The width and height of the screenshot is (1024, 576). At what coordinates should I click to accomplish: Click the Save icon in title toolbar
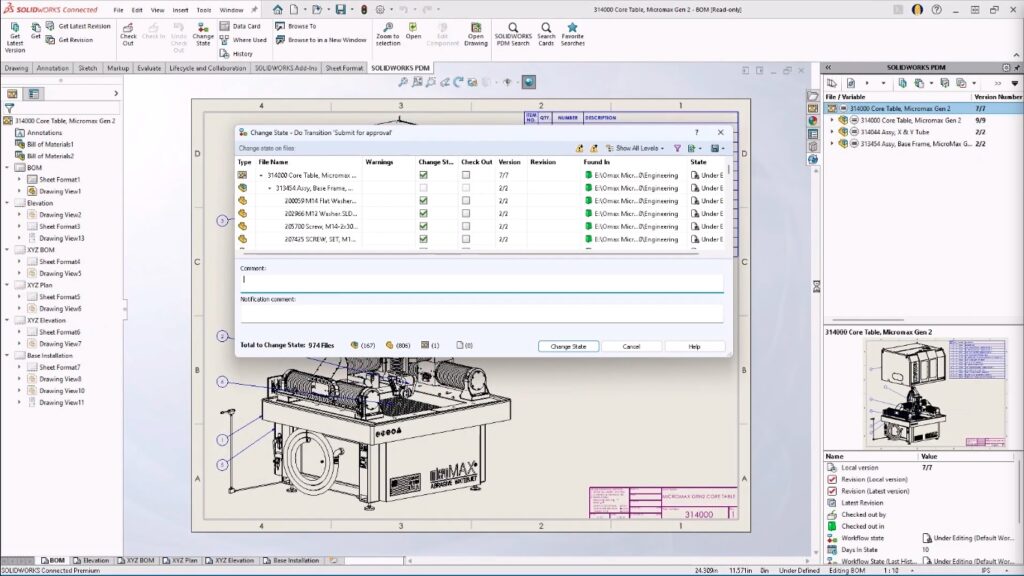340,10
